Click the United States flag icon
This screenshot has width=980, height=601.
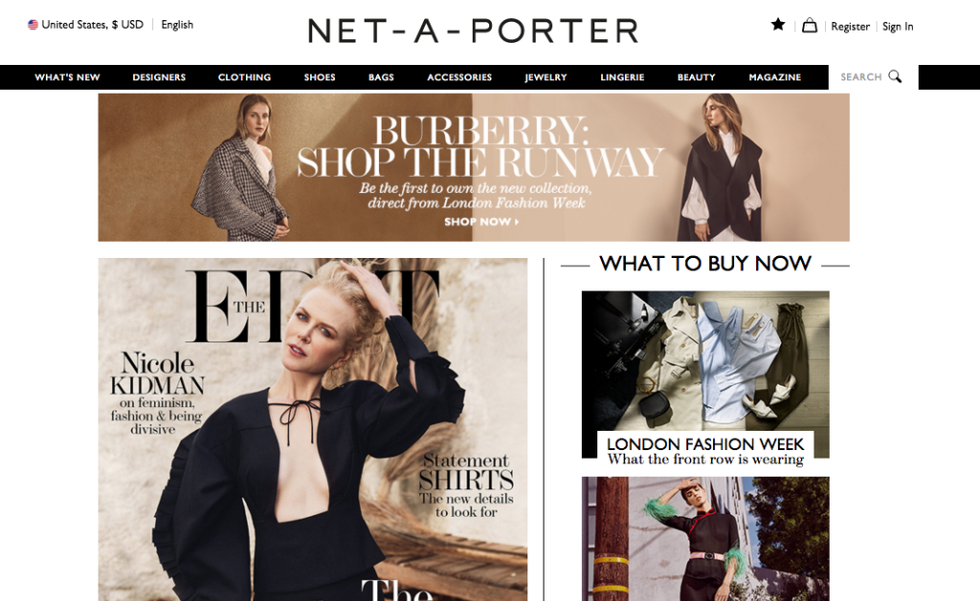tap(32, 25)
